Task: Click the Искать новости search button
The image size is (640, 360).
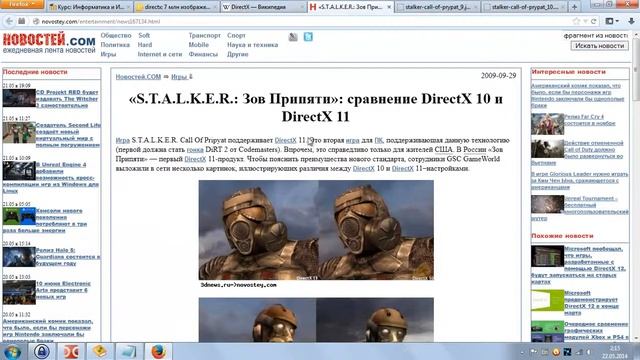Action: (600, 46)
